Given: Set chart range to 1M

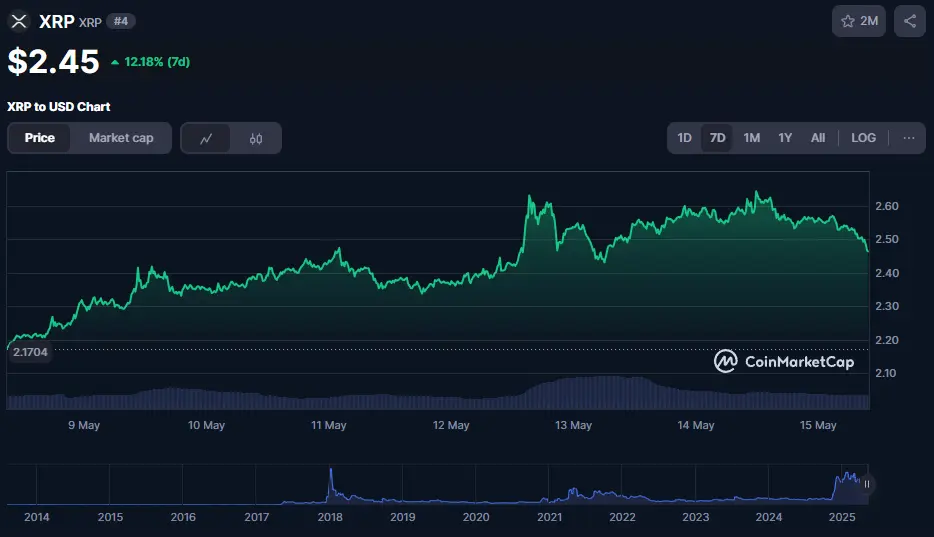Looking at the screenshot, I should [x=752, y=138].
